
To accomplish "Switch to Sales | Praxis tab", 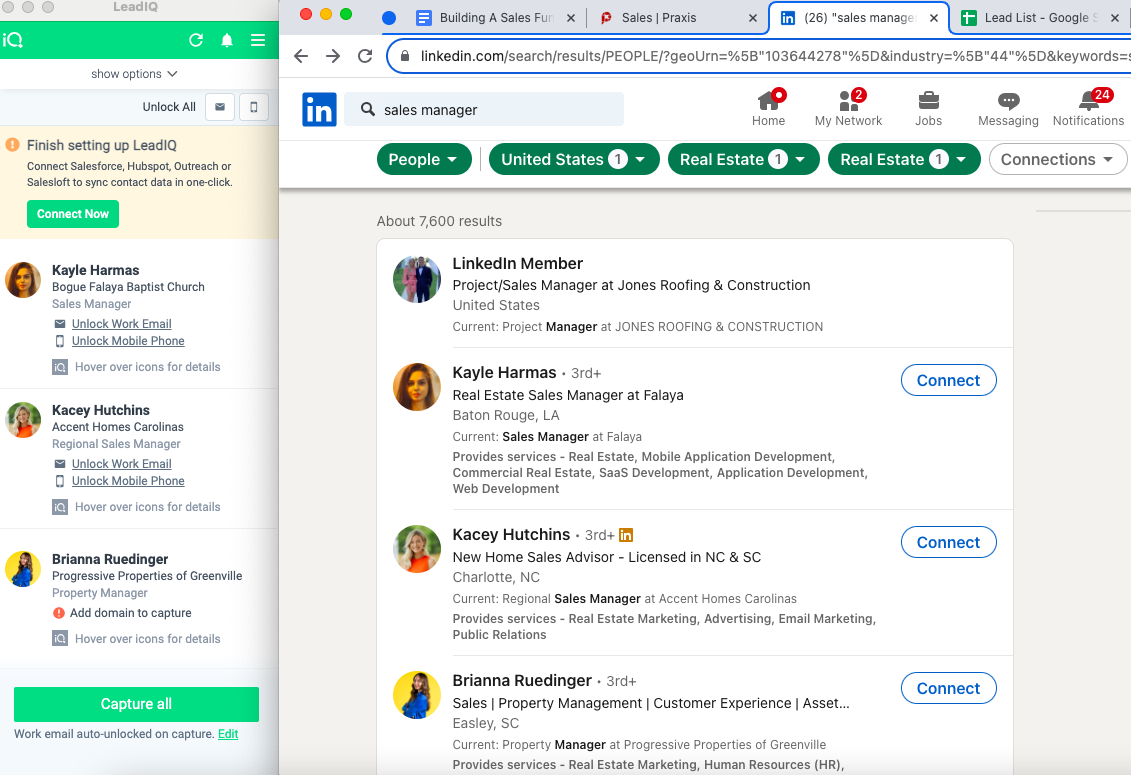I will 659,18.
